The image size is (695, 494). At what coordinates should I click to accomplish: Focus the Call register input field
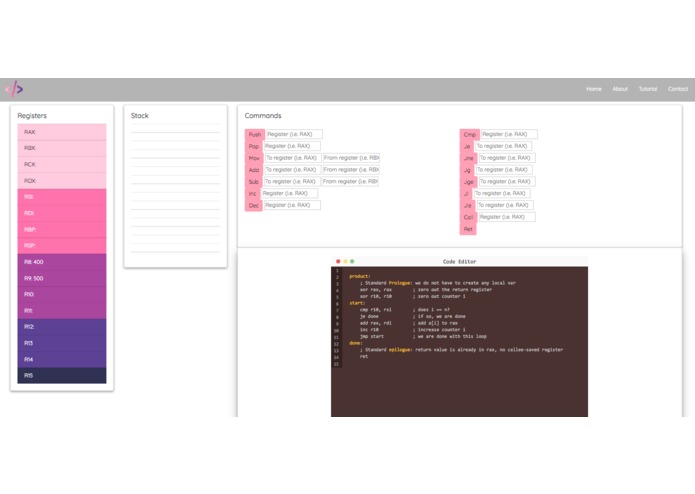(x=507, y=217)
